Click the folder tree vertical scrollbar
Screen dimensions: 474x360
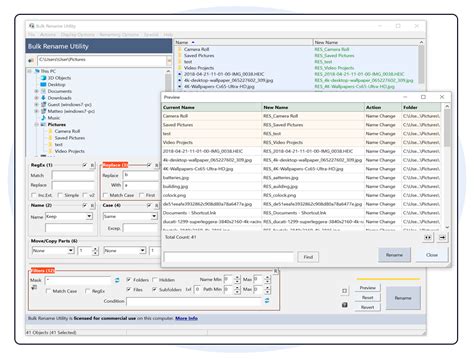pyautogui.click(x=168, y=112)
